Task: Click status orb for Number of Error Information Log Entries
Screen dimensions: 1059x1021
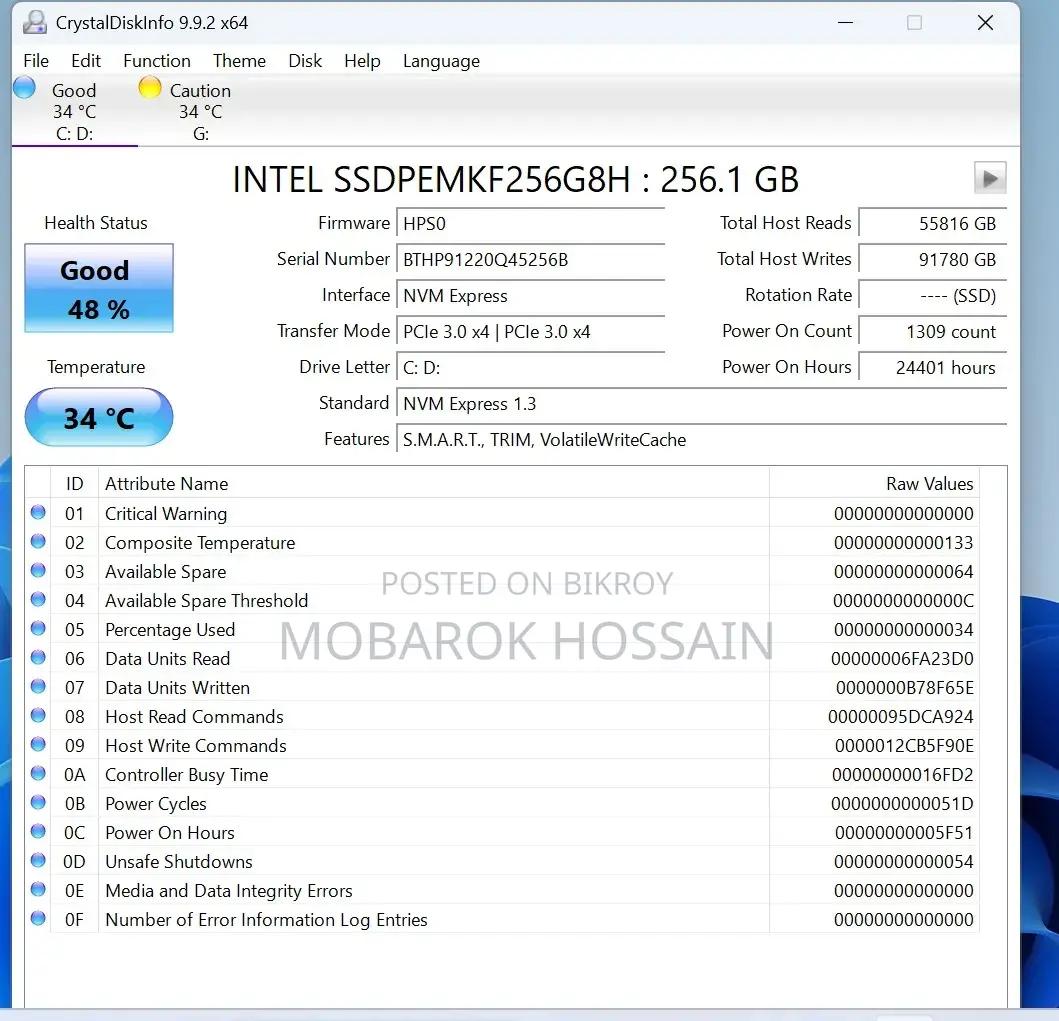Action: tap(38, 919)
